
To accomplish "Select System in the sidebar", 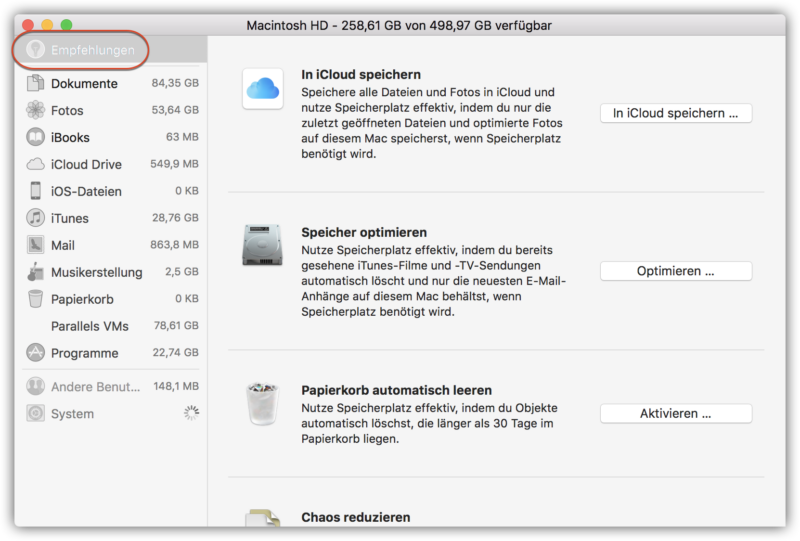I will 111,413.
